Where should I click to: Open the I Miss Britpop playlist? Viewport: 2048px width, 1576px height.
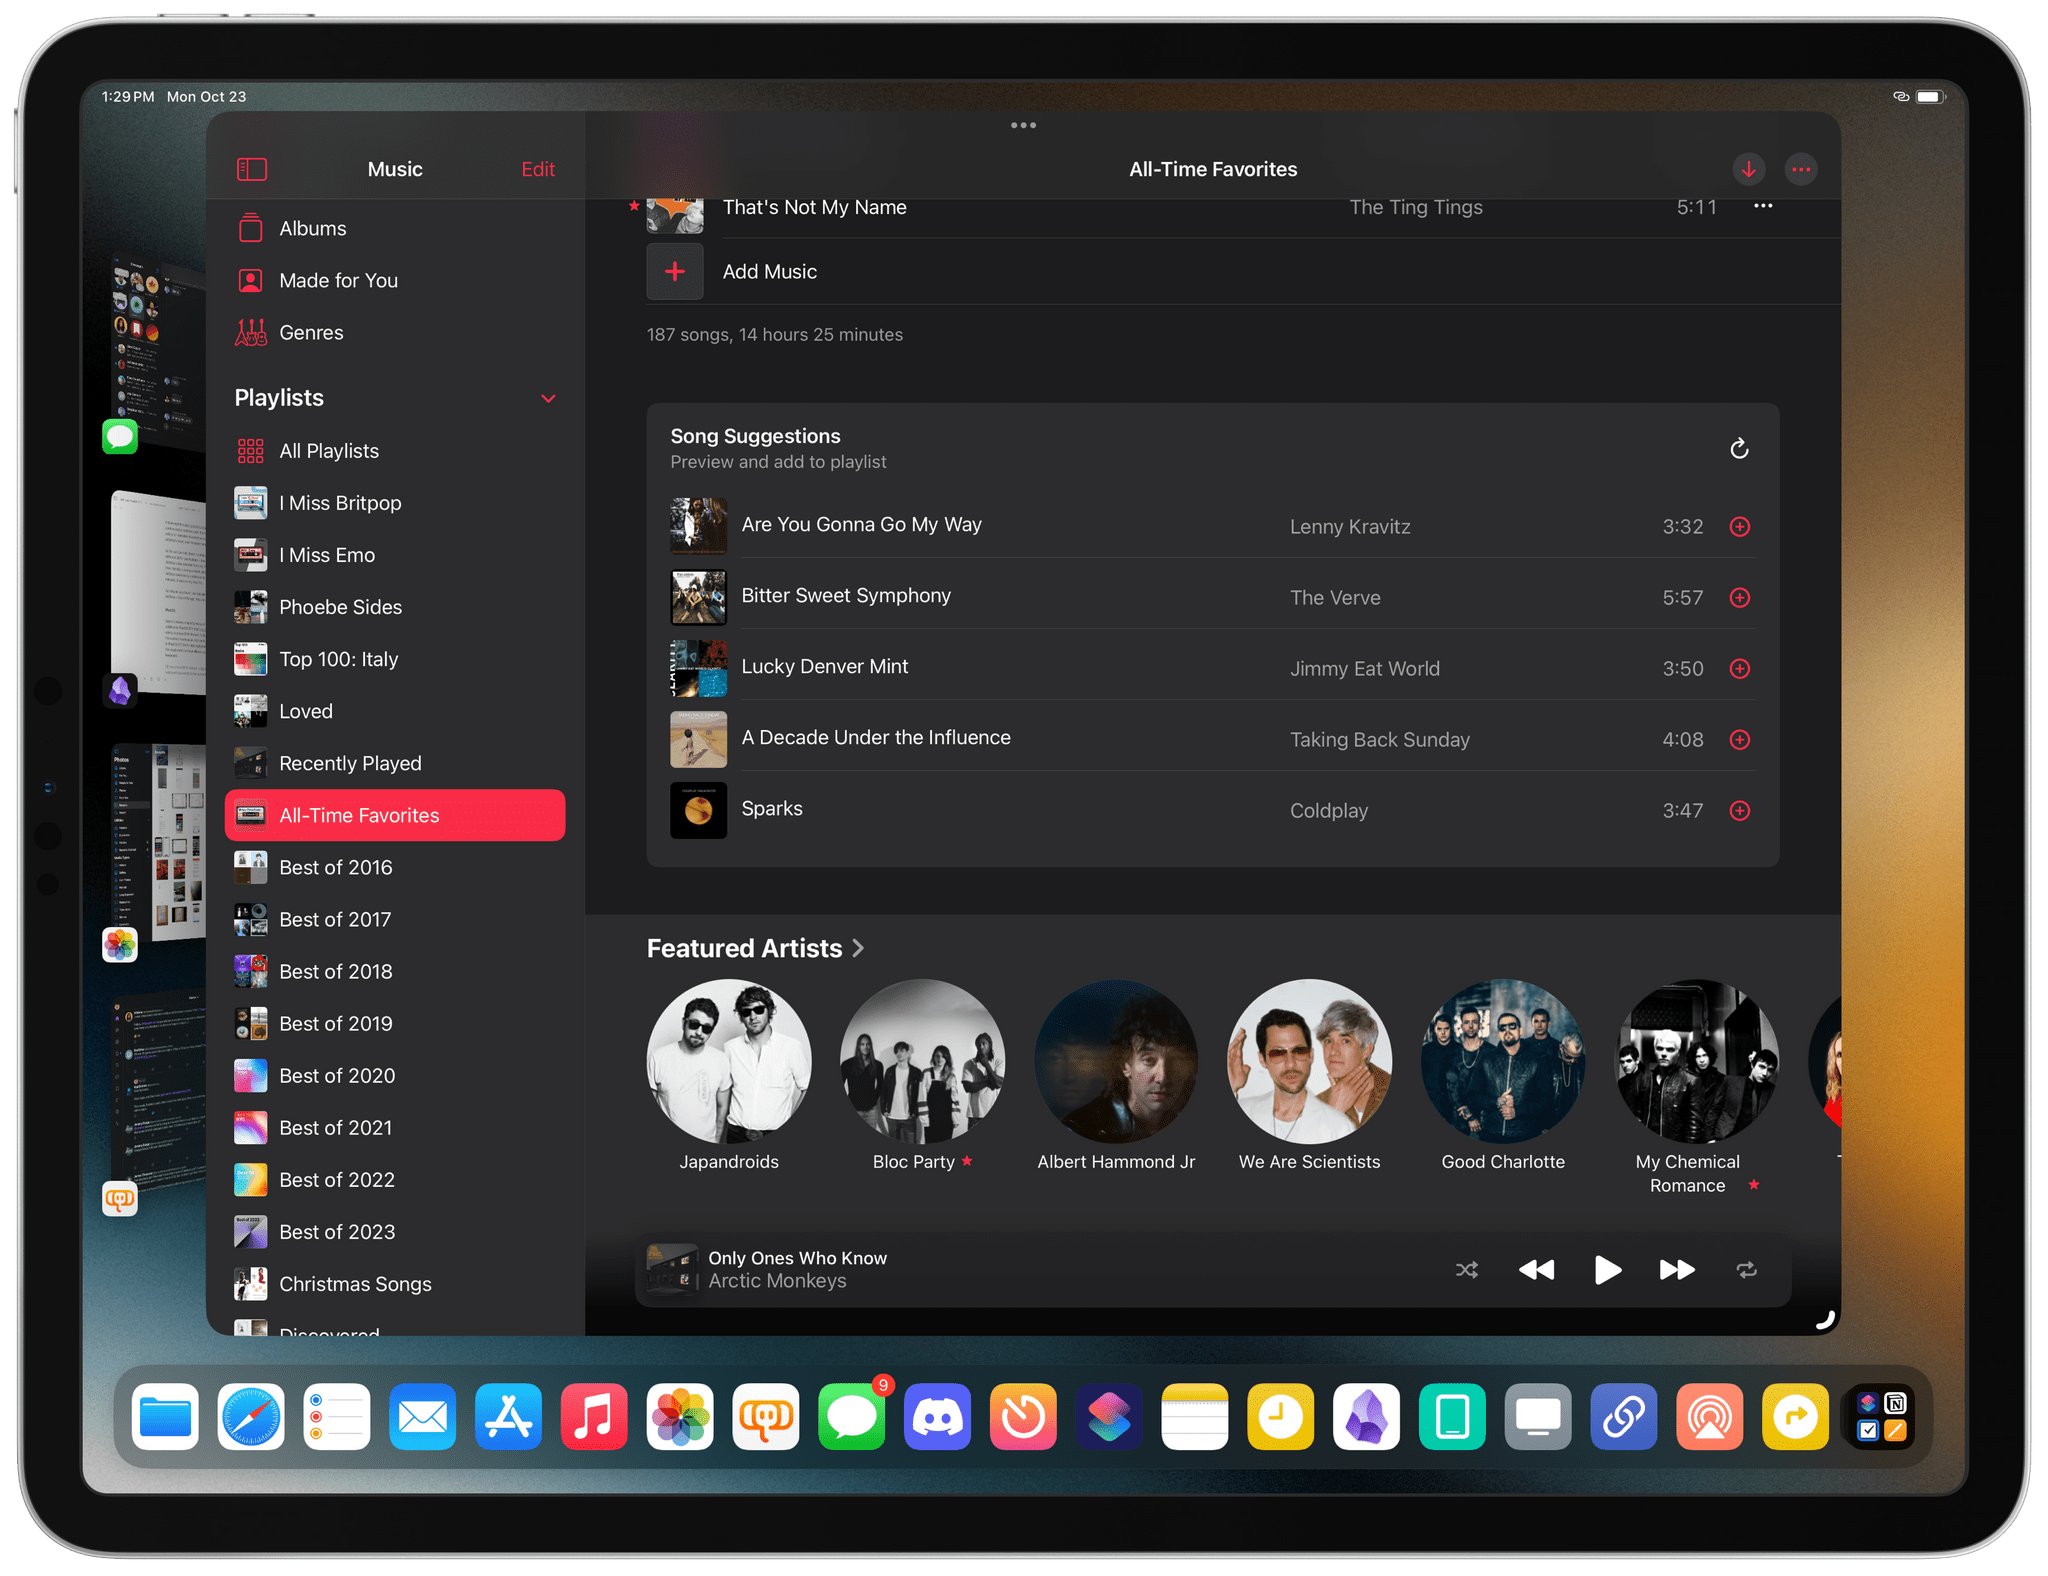pyautogui.click(x=395, y=503)
